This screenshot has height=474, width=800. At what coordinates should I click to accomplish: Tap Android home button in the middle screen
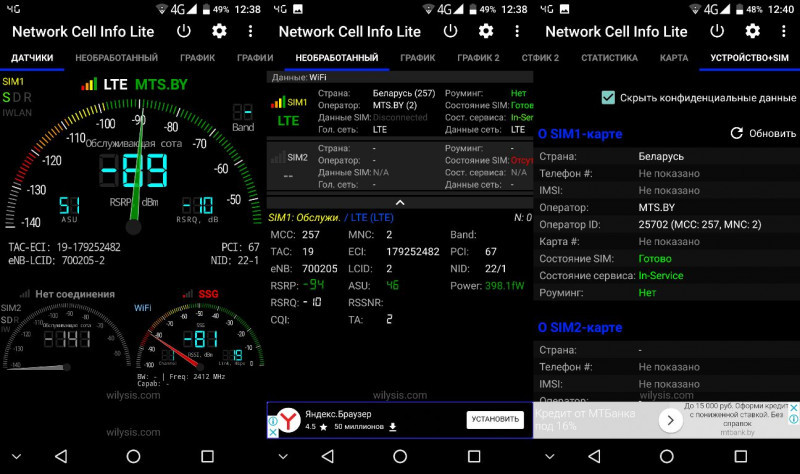[x=400, y=456]
